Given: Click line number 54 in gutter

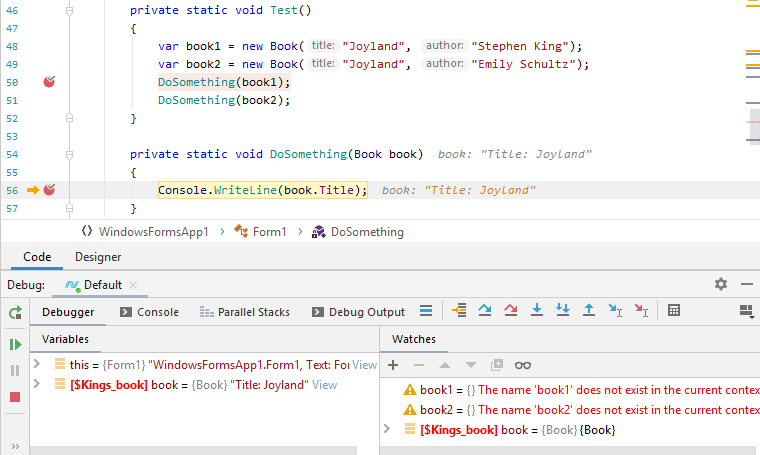Looking at the screenshot, I should click(12, 155).
